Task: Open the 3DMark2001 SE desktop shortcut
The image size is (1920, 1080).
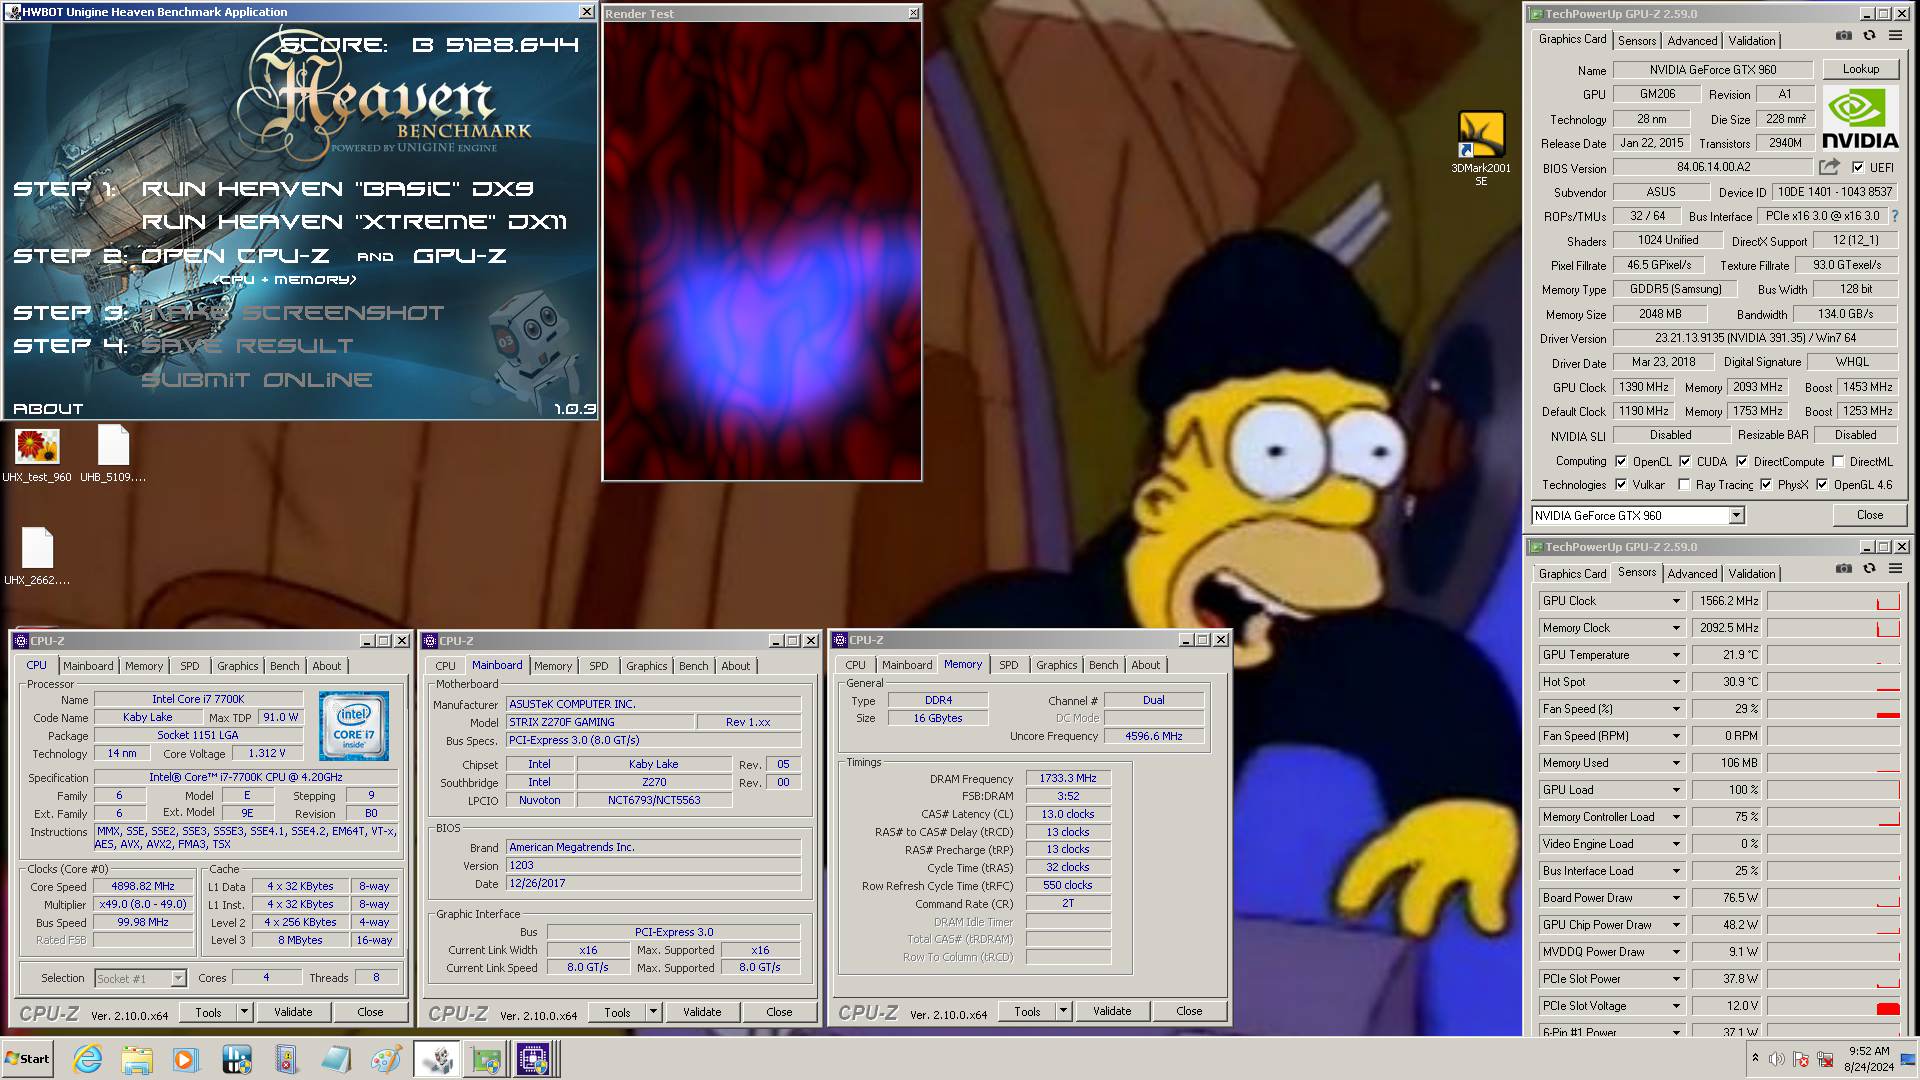Action: click(x=1481, y=148)
